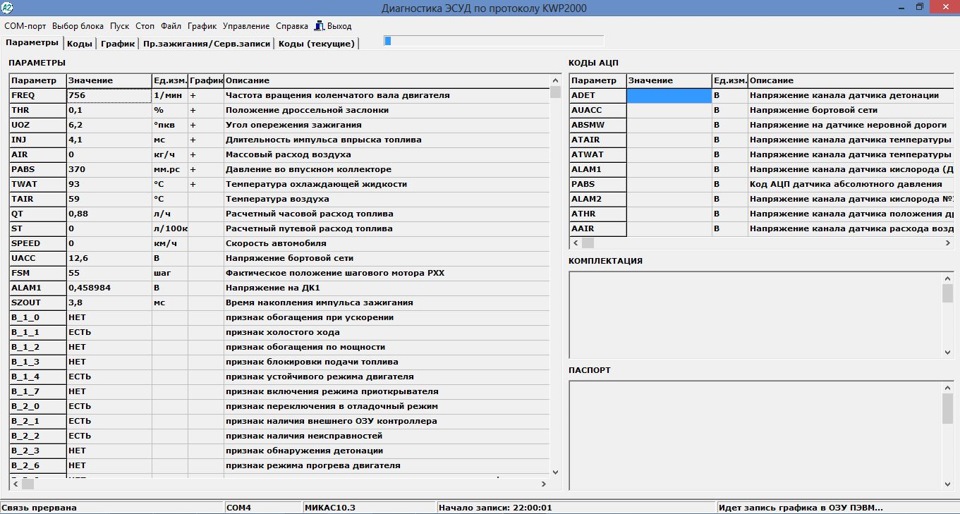This screenshot has height=514, width=960.
Task: Open the Управление menu
Action: (x=246, y=26)
